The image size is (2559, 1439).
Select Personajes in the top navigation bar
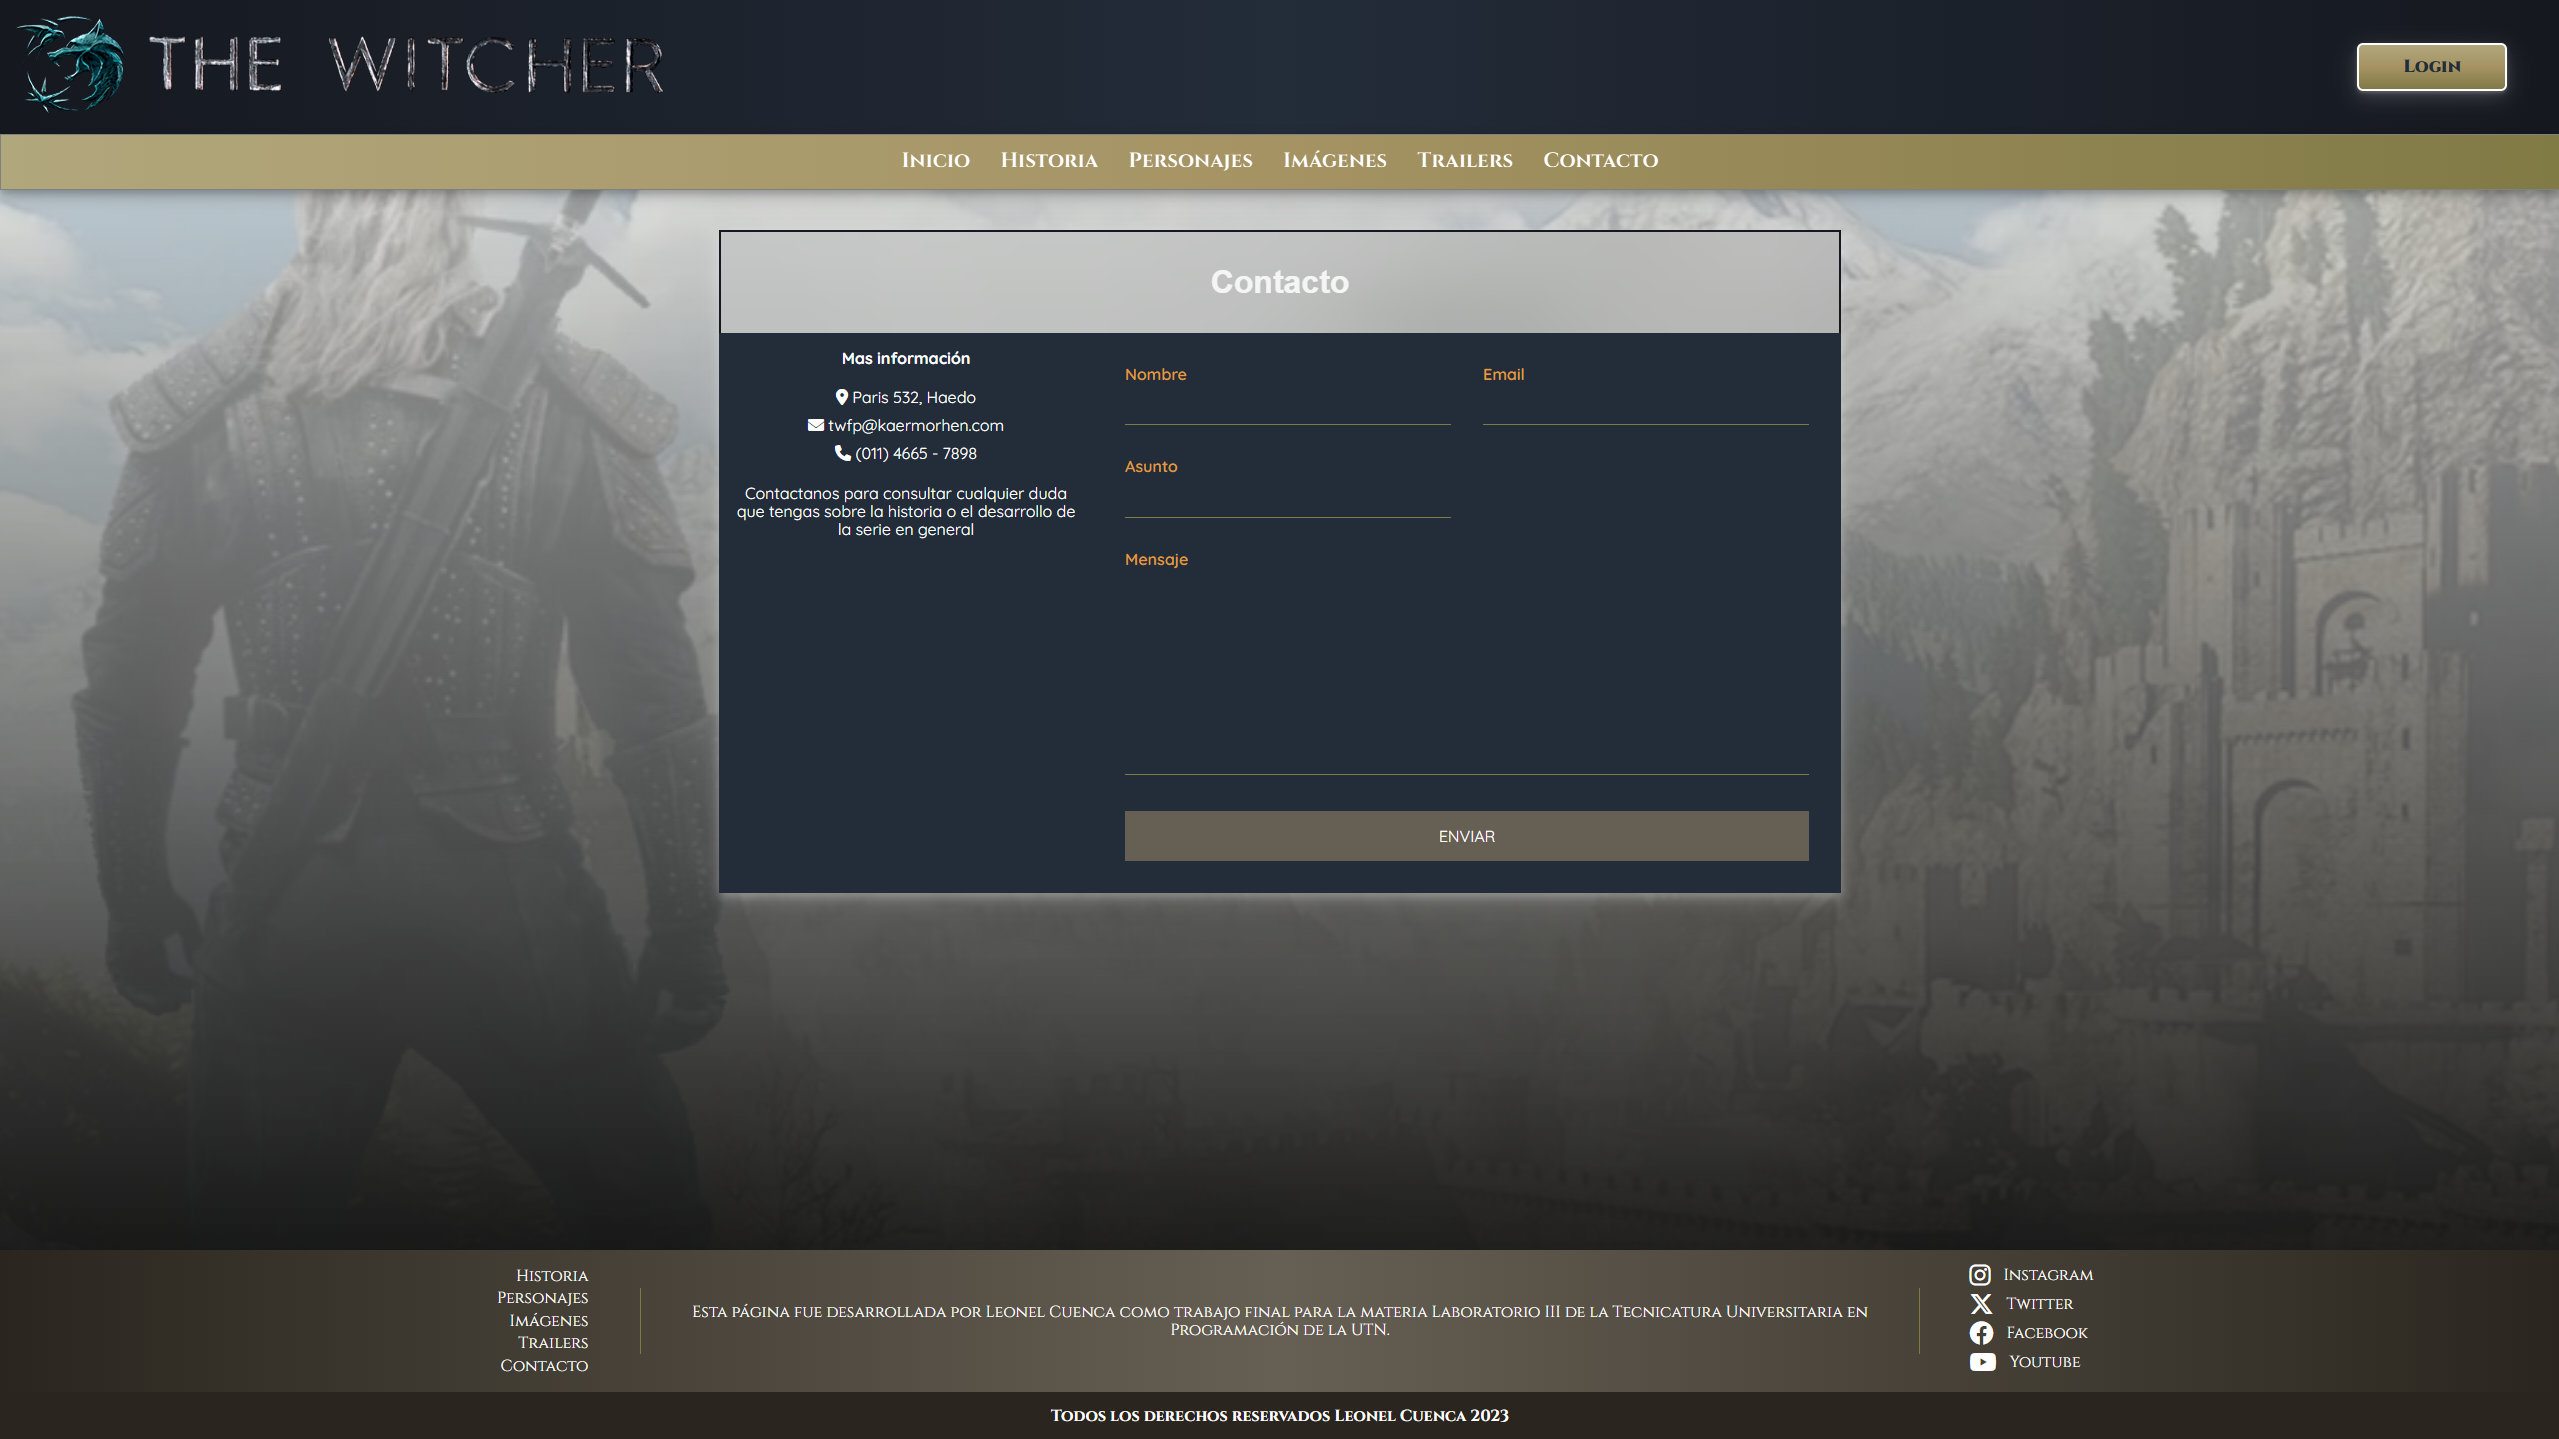click(1190, 160)
